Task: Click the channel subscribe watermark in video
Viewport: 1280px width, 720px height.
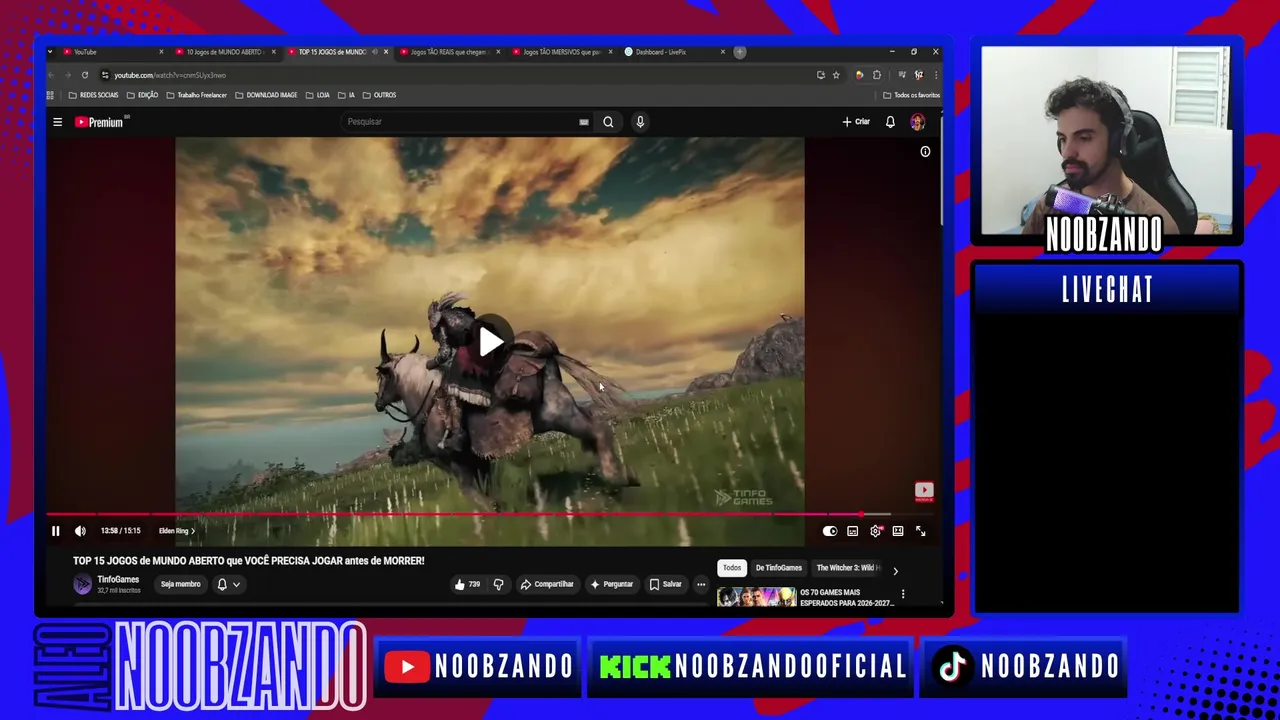Action: [x=924, y=491]
